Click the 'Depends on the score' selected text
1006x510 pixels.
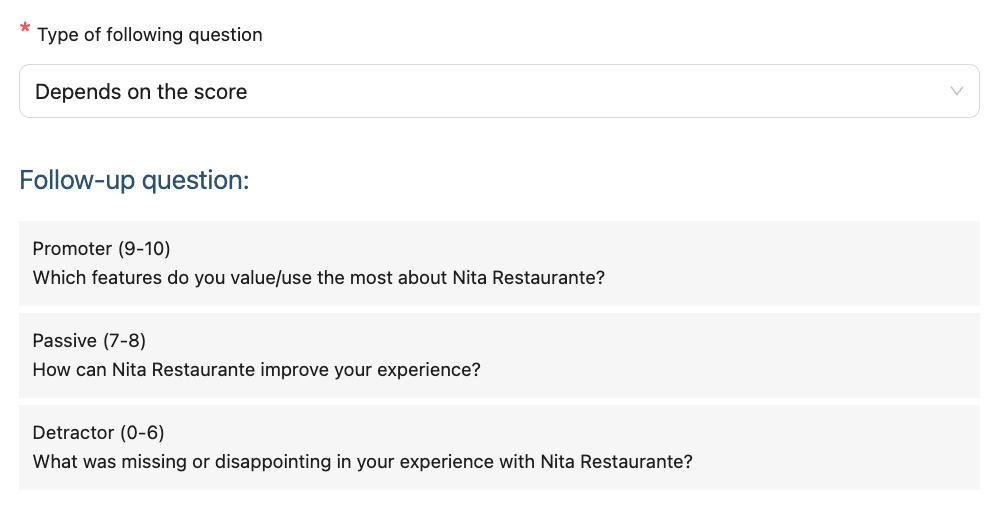click(141, 92)
